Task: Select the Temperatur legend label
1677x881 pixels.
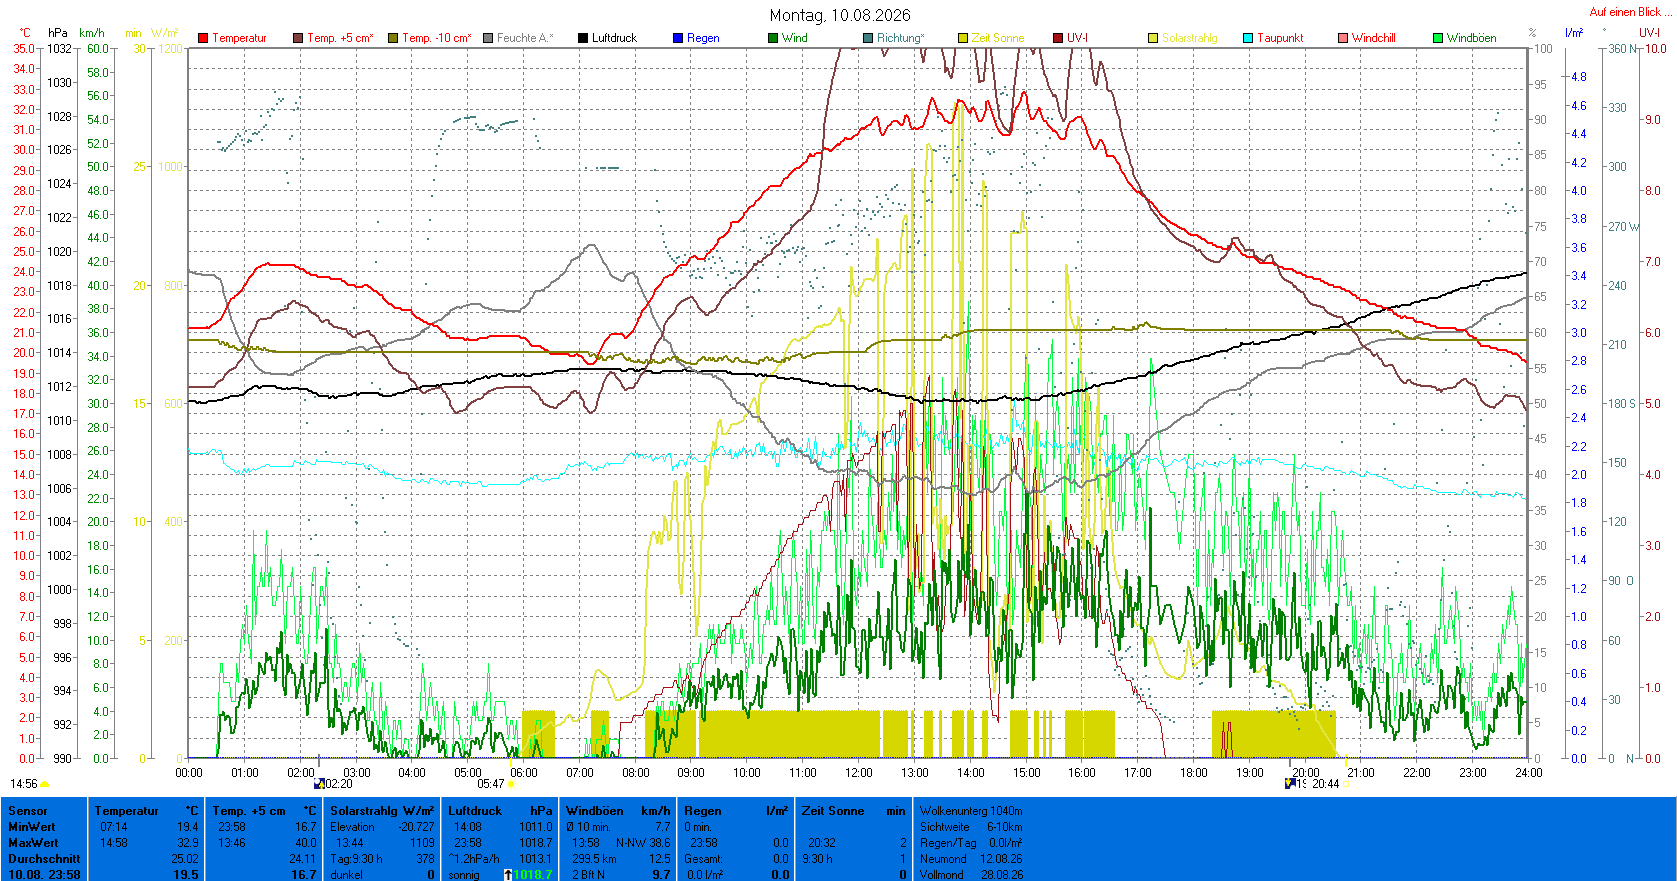Action: [x=239, y=38]
